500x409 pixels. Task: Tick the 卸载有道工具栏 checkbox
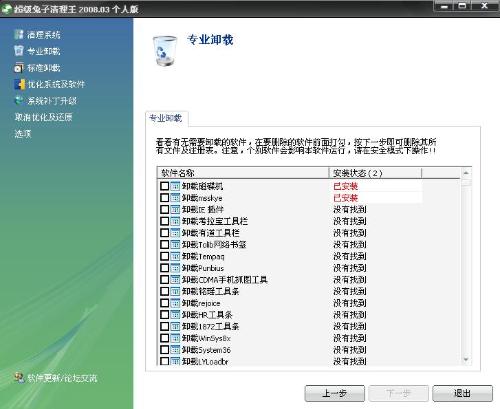point(164,233)
